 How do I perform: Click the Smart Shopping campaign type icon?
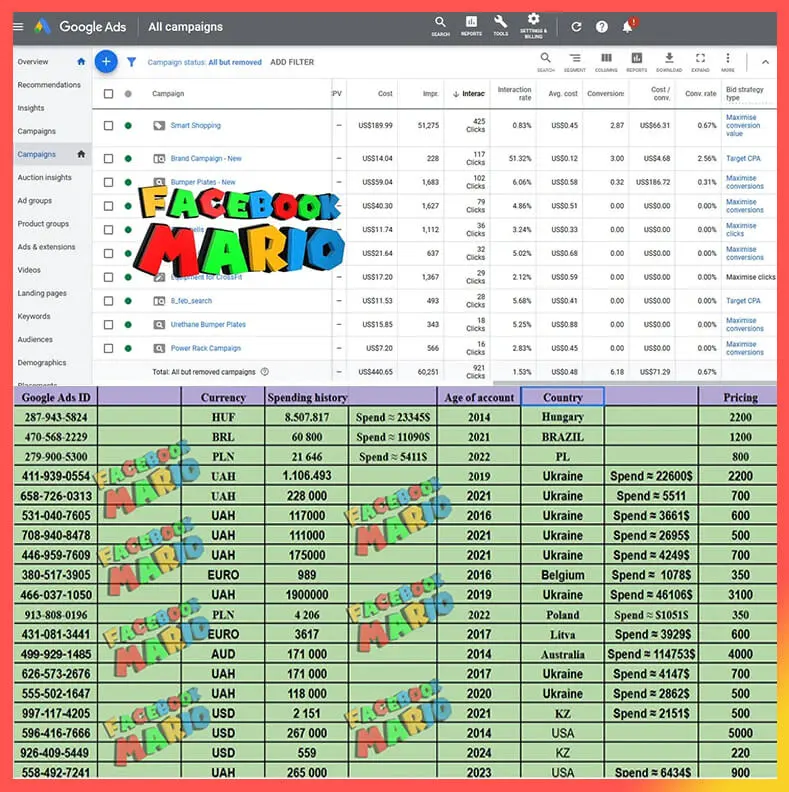click(159, 125)
